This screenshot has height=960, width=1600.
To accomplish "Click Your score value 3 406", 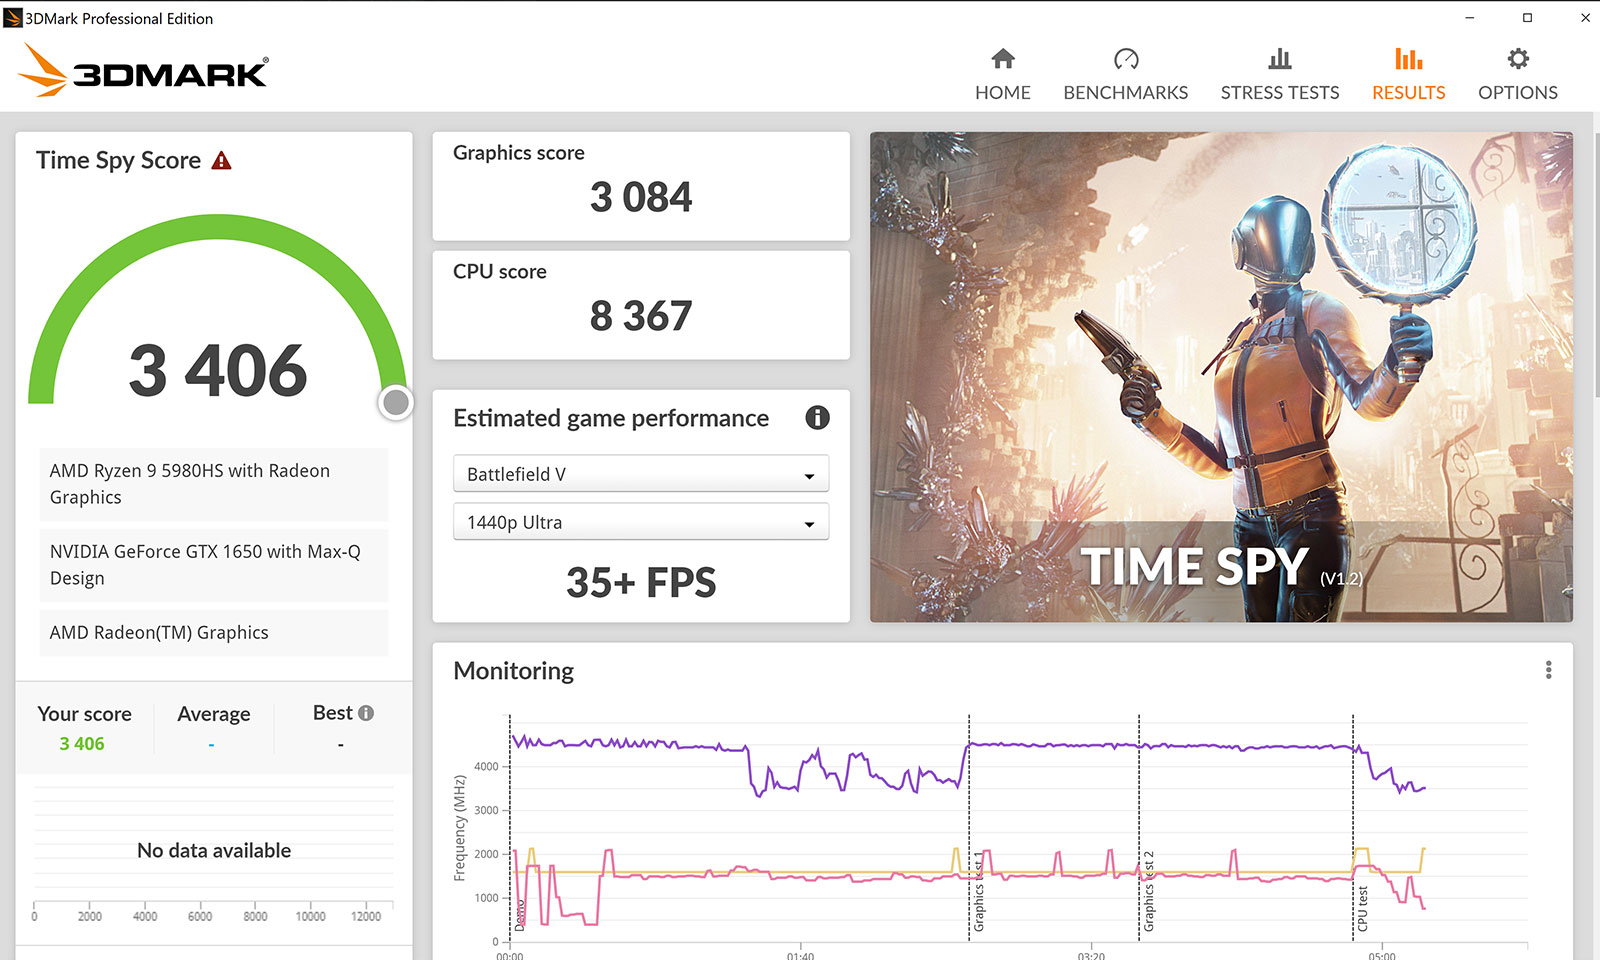I will pos(82,744).
